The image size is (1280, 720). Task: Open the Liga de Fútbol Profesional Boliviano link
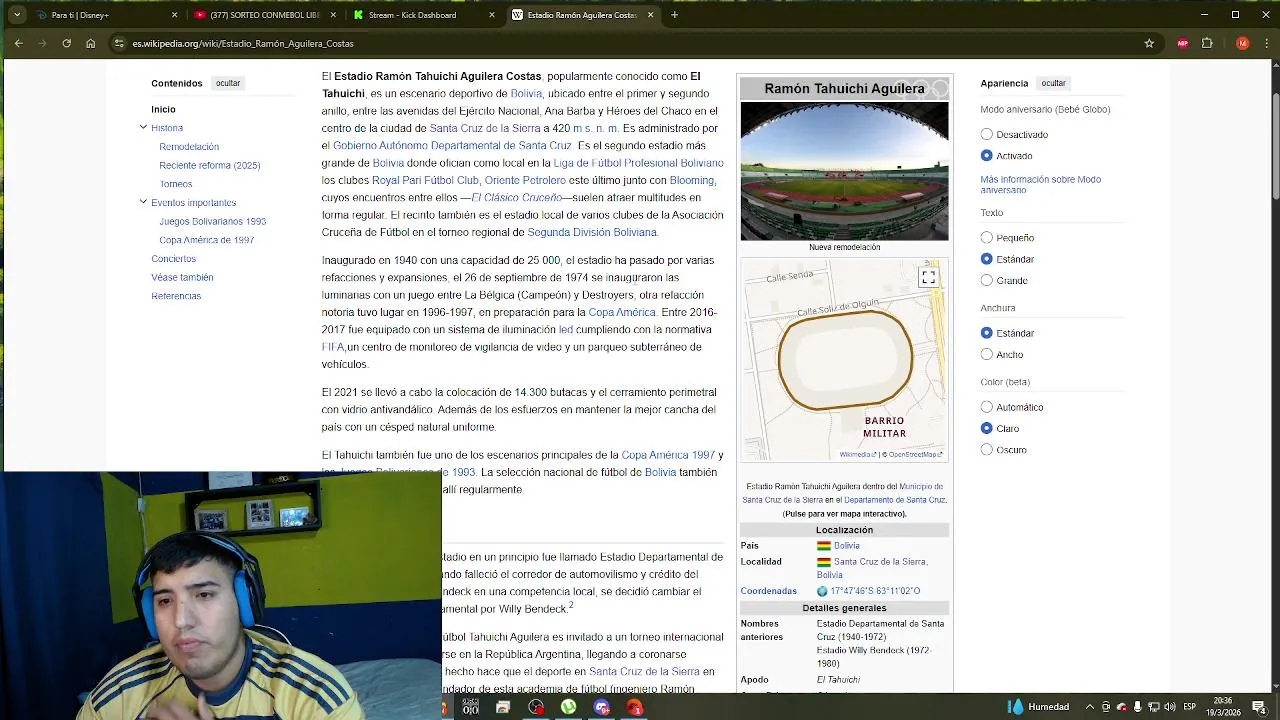639,163
